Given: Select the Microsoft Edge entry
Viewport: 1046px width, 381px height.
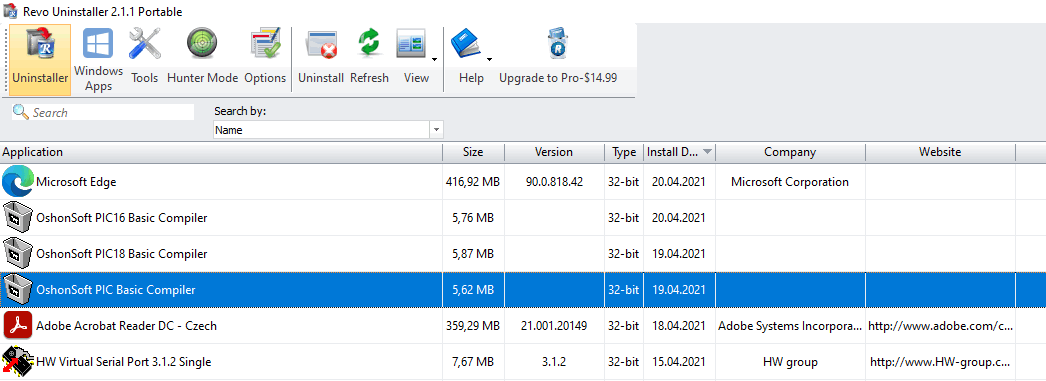Looking at the screenshot, I should pos(523,181).
